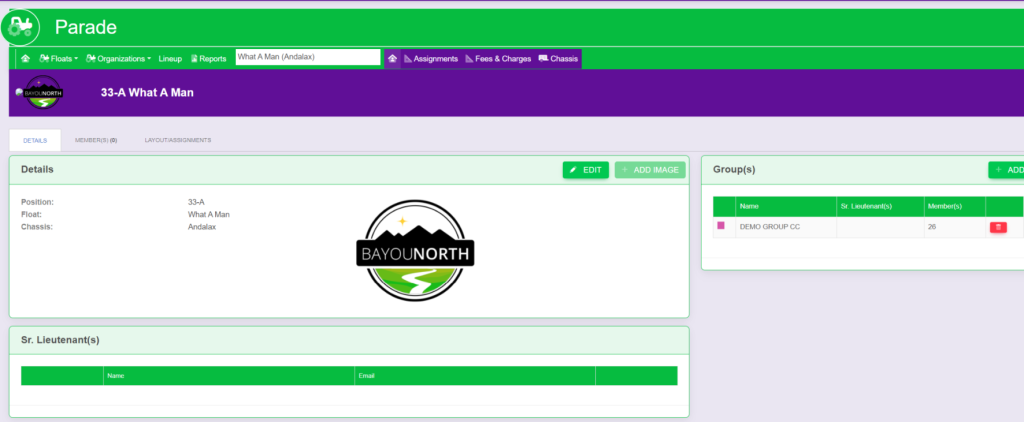Click Add button in Group(s) panel
Viewport: 1024px width, 422px height.
point(1008,170)
